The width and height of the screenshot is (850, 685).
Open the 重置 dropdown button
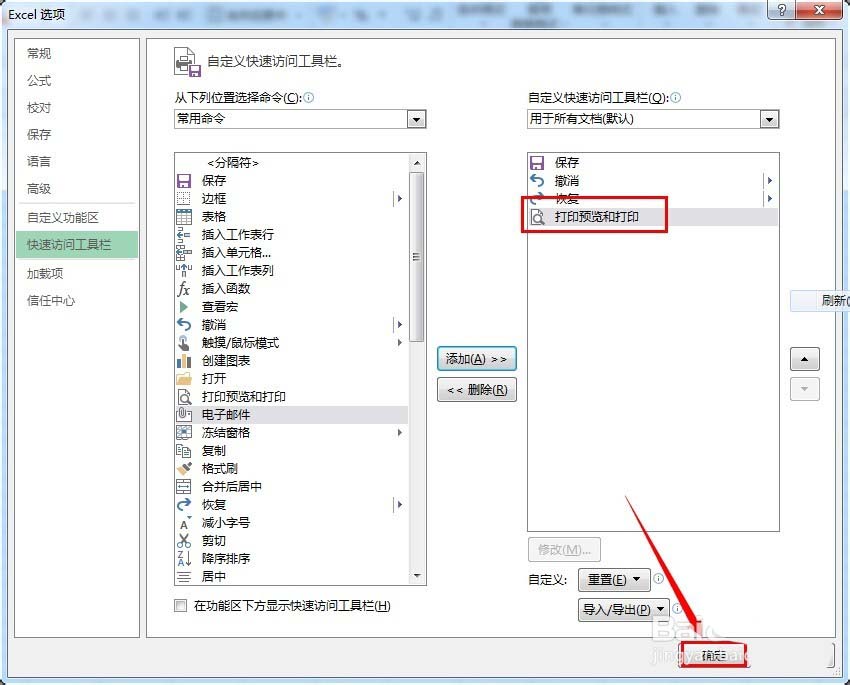pos(614,579)
